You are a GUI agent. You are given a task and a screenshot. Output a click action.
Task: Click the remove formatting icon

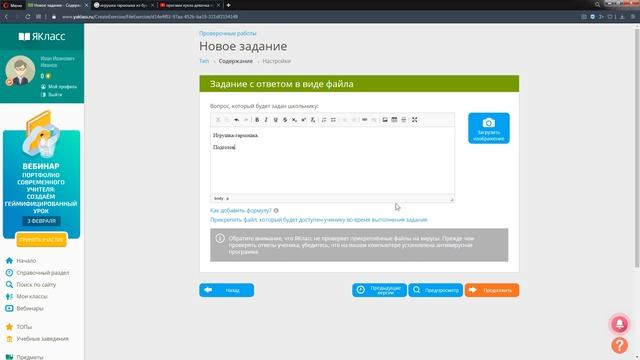click(x=313, y=120)
